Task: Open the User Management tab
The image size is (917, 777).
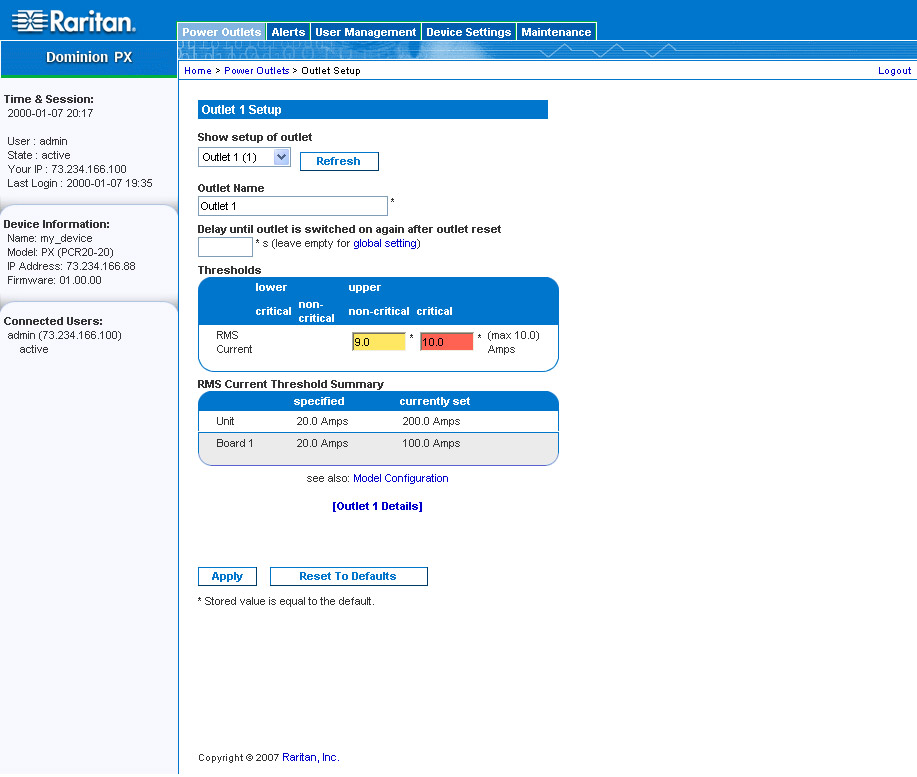Action: (x=365, y=32)
